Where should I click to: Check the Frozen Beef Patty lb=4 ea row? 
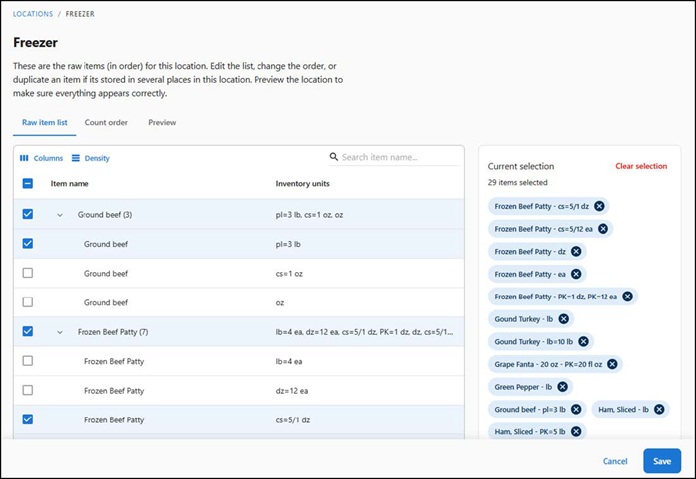28,361
